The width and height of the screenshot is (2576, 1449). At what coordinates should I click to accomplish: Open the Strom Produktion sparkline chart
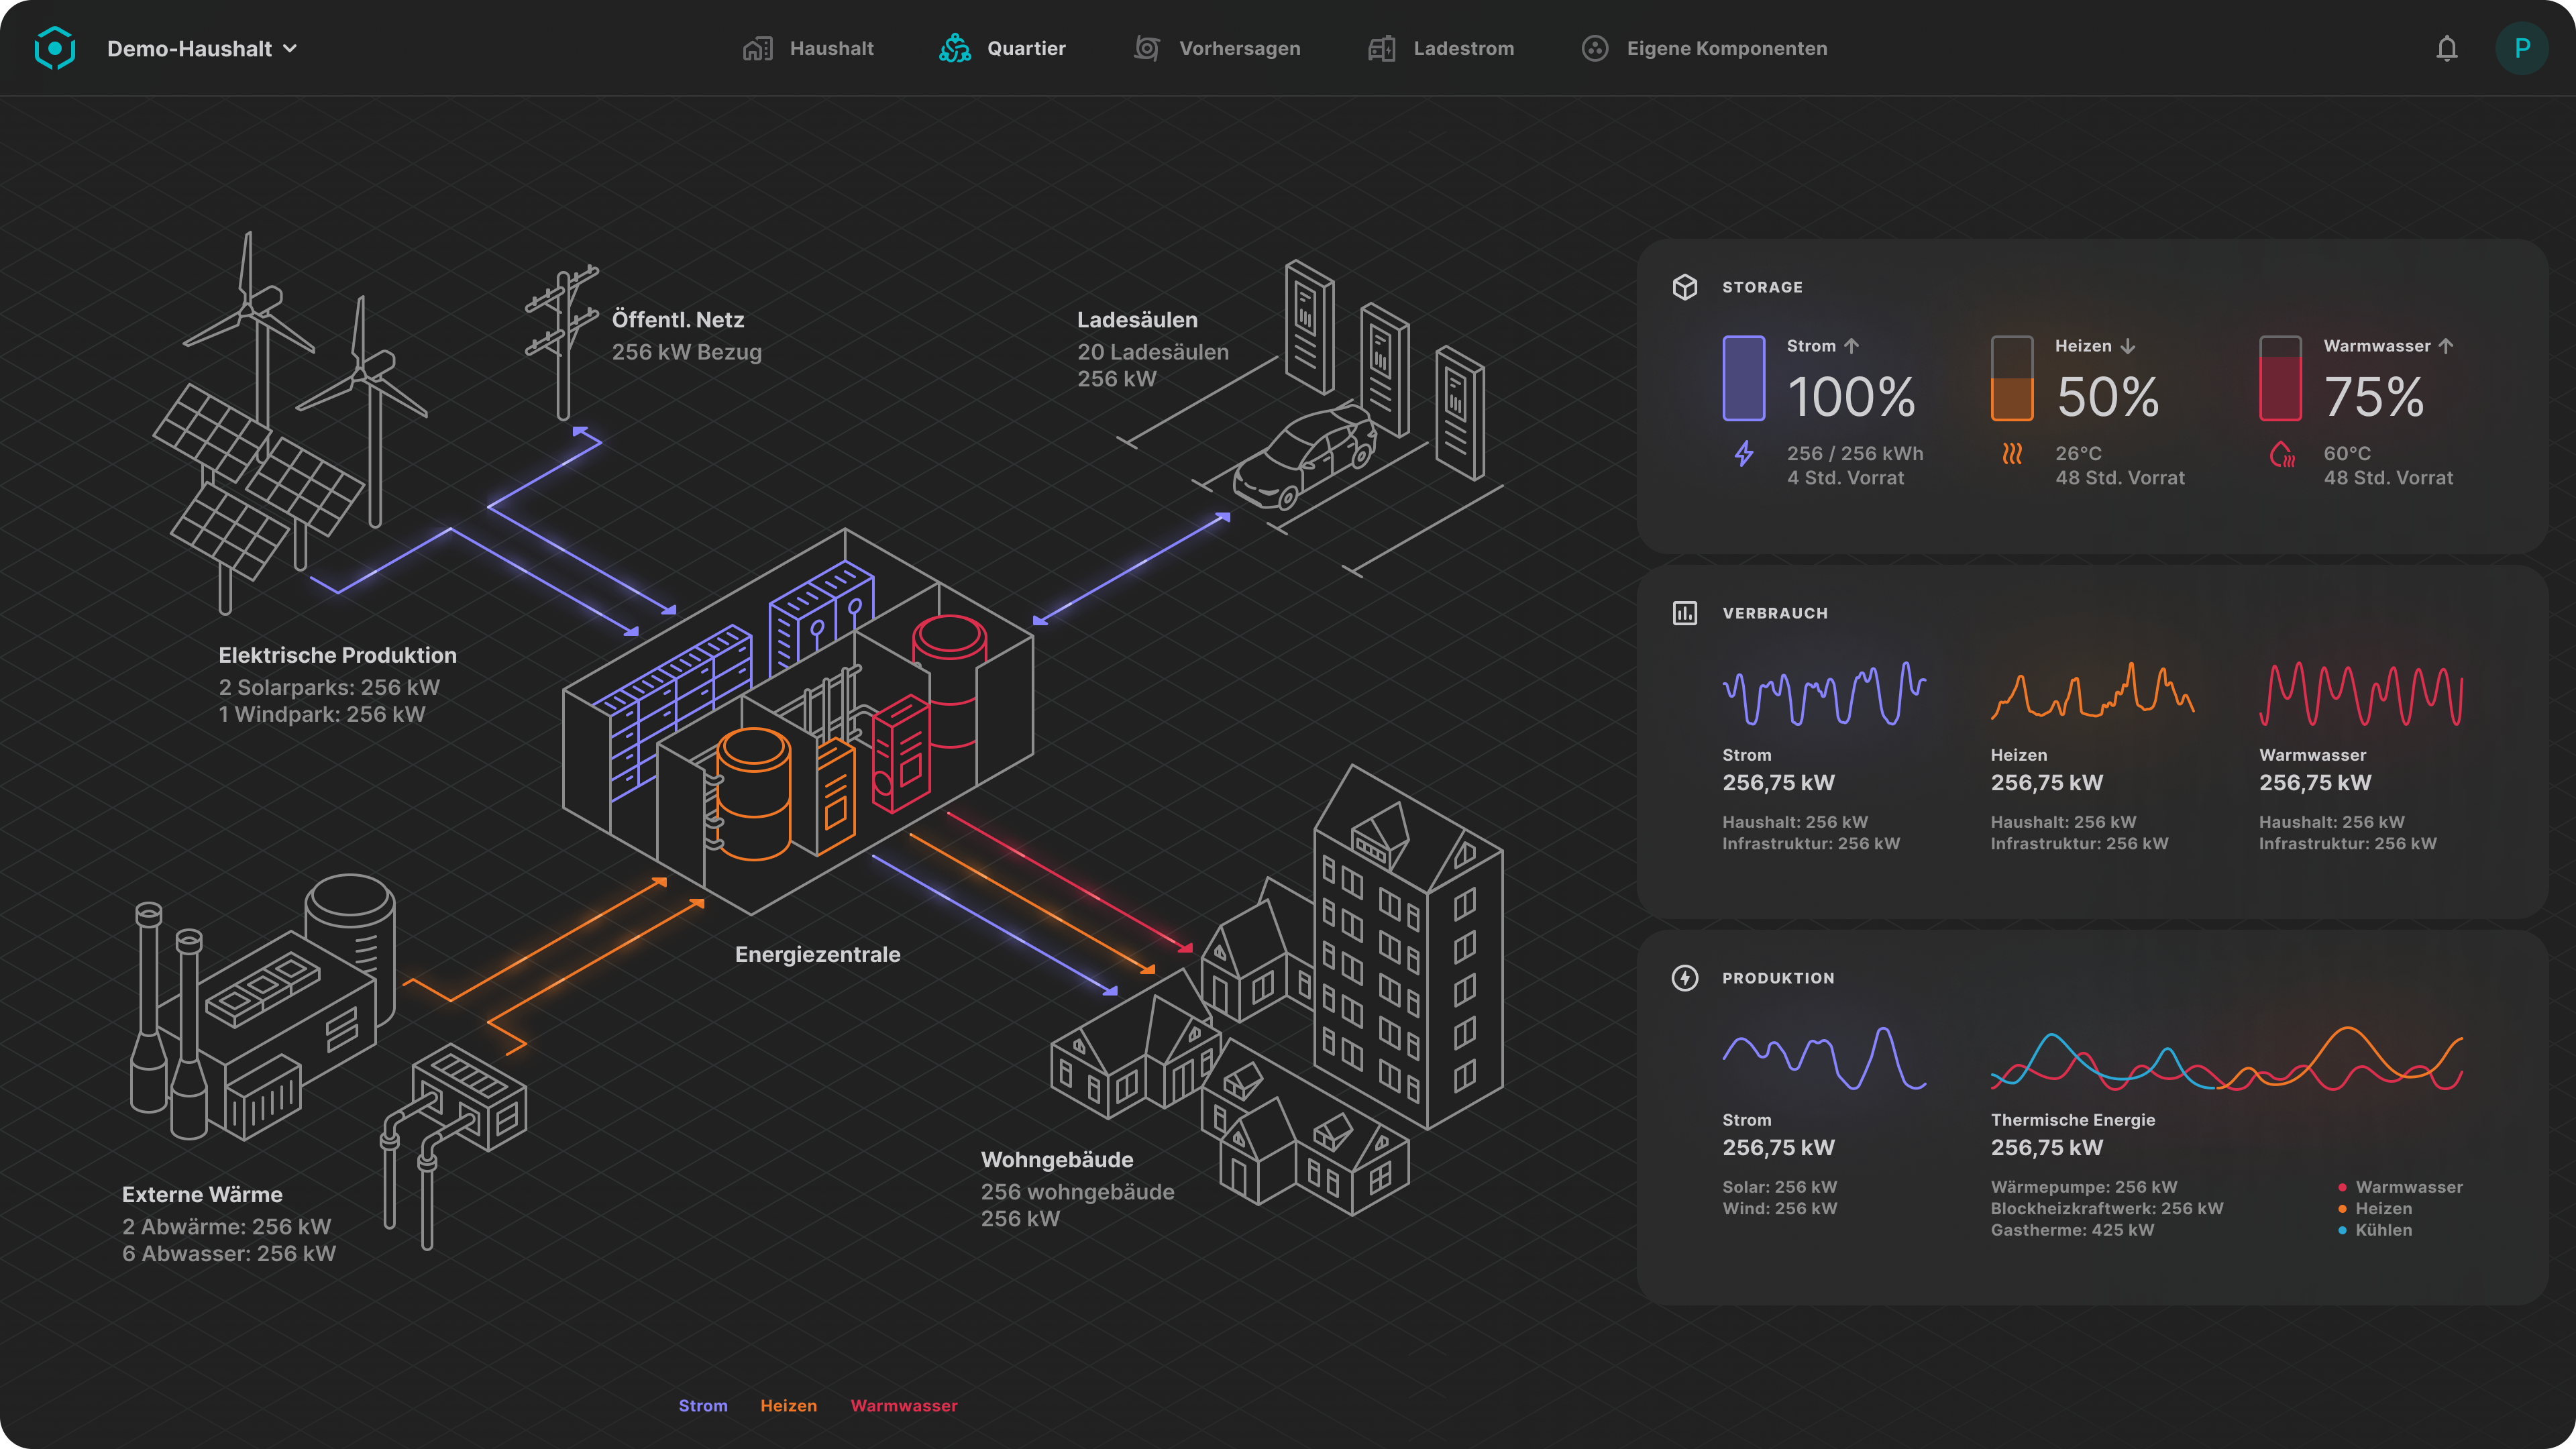coord(1824,1058)
